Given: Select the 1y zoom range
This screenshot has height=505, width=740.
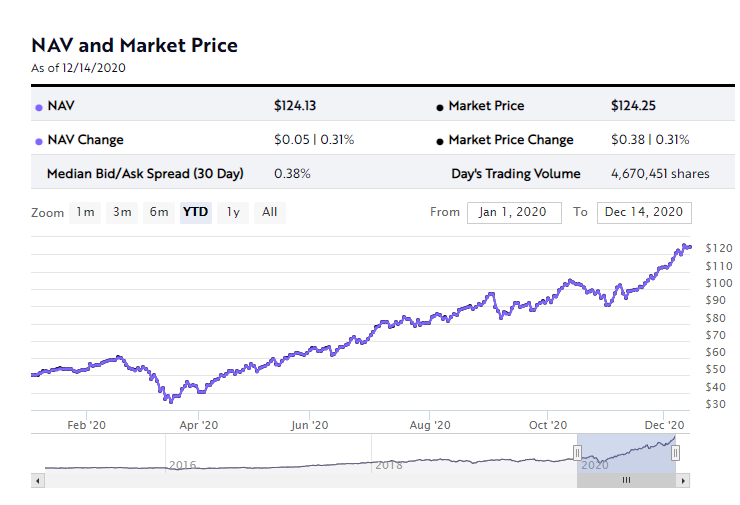Looking at the screenshot, I should [x=233, y=212].
